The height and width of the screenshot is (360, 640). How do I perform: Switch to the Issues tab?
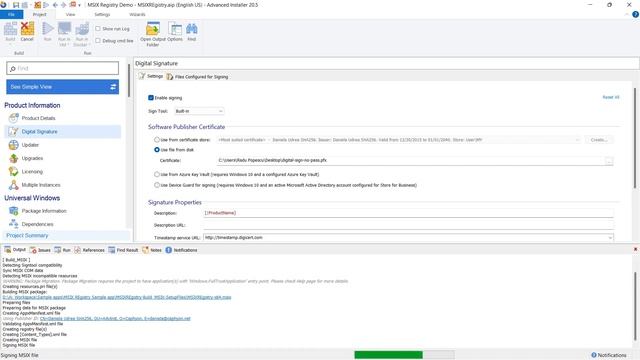pyautogui.click(x=40, y=250)
